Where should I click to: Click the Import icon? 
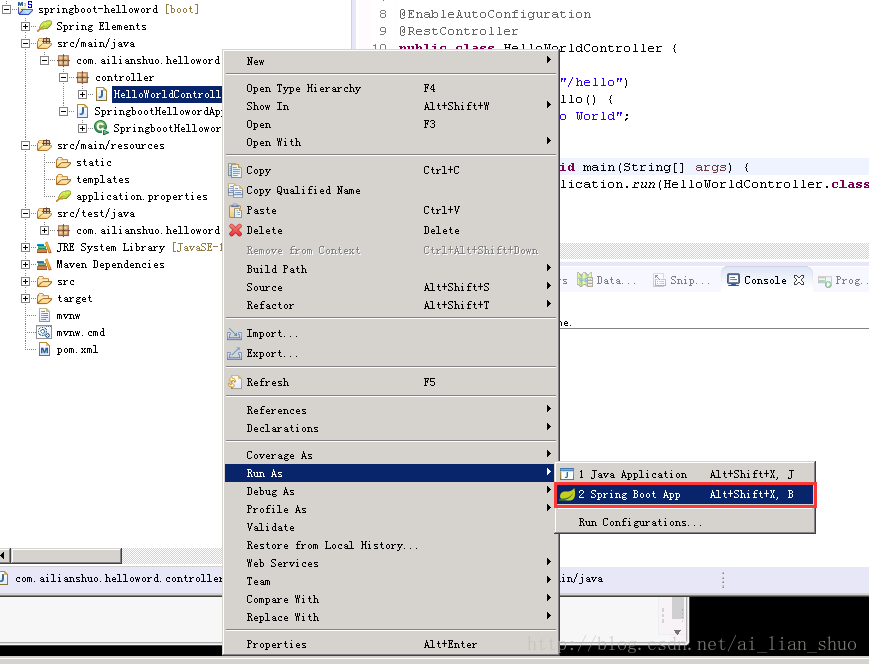point(235,334)
